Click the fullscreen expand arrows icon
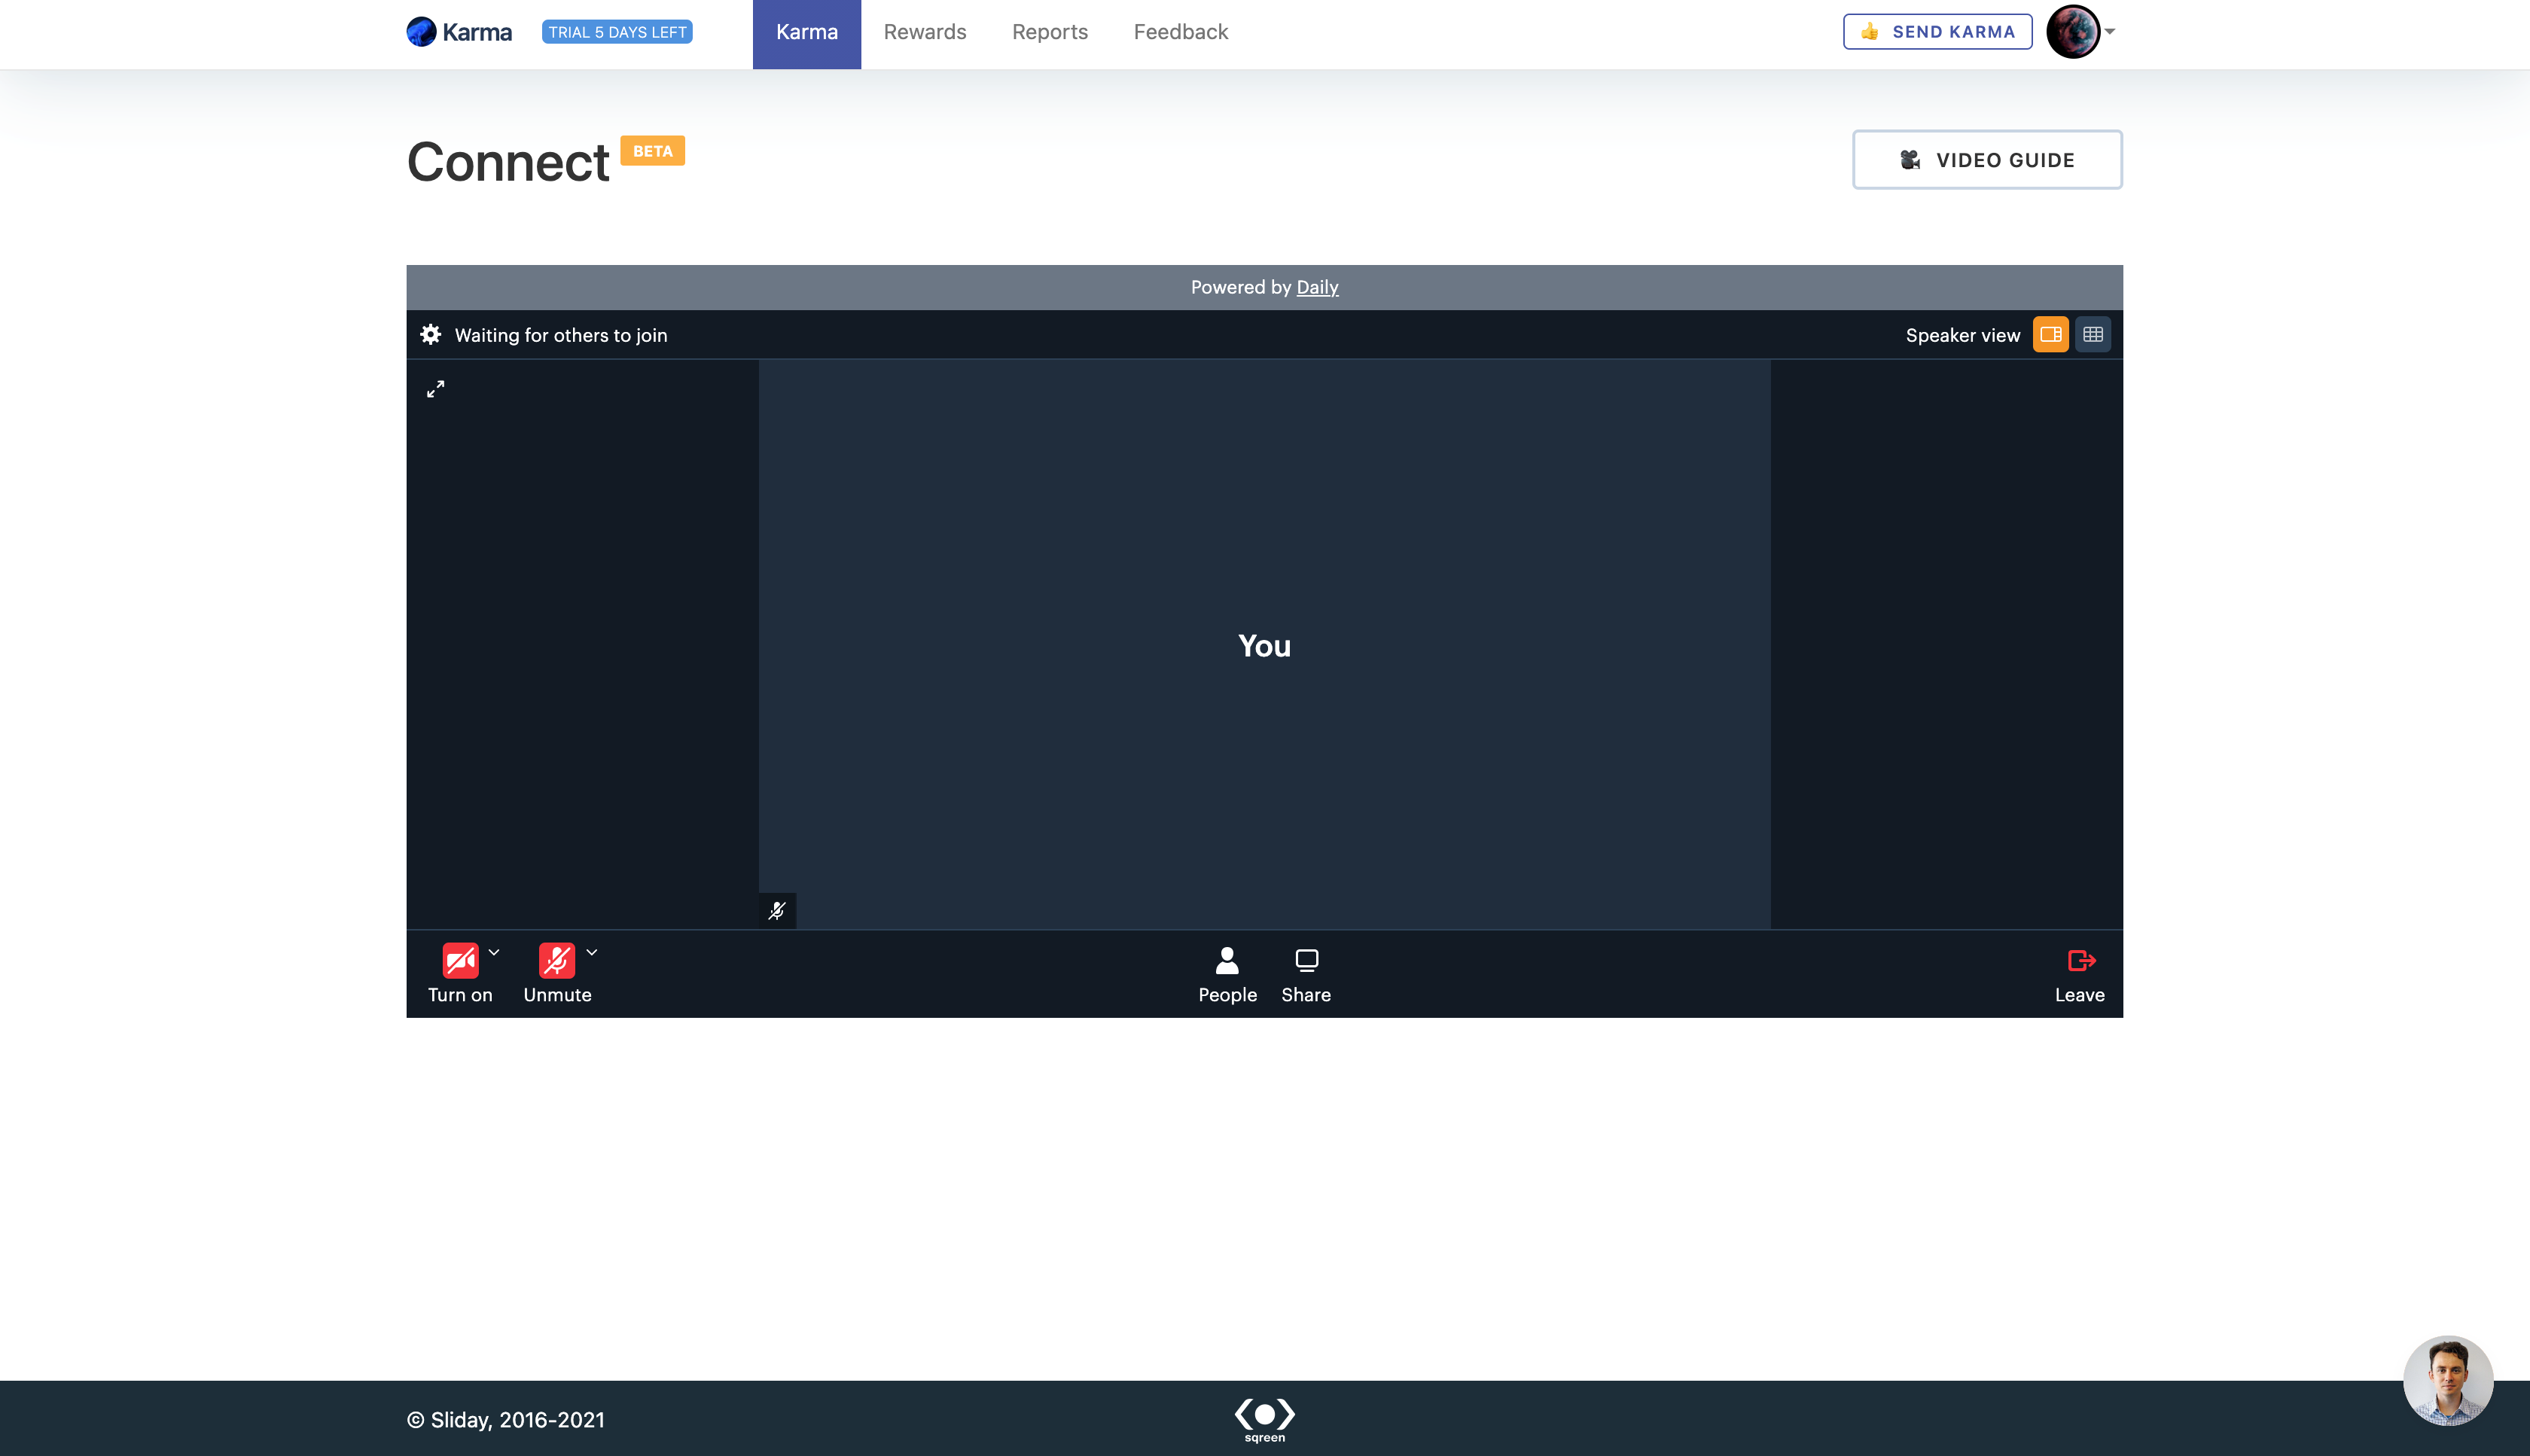Screen dimensions: 2530x1456 pos(435,389)
